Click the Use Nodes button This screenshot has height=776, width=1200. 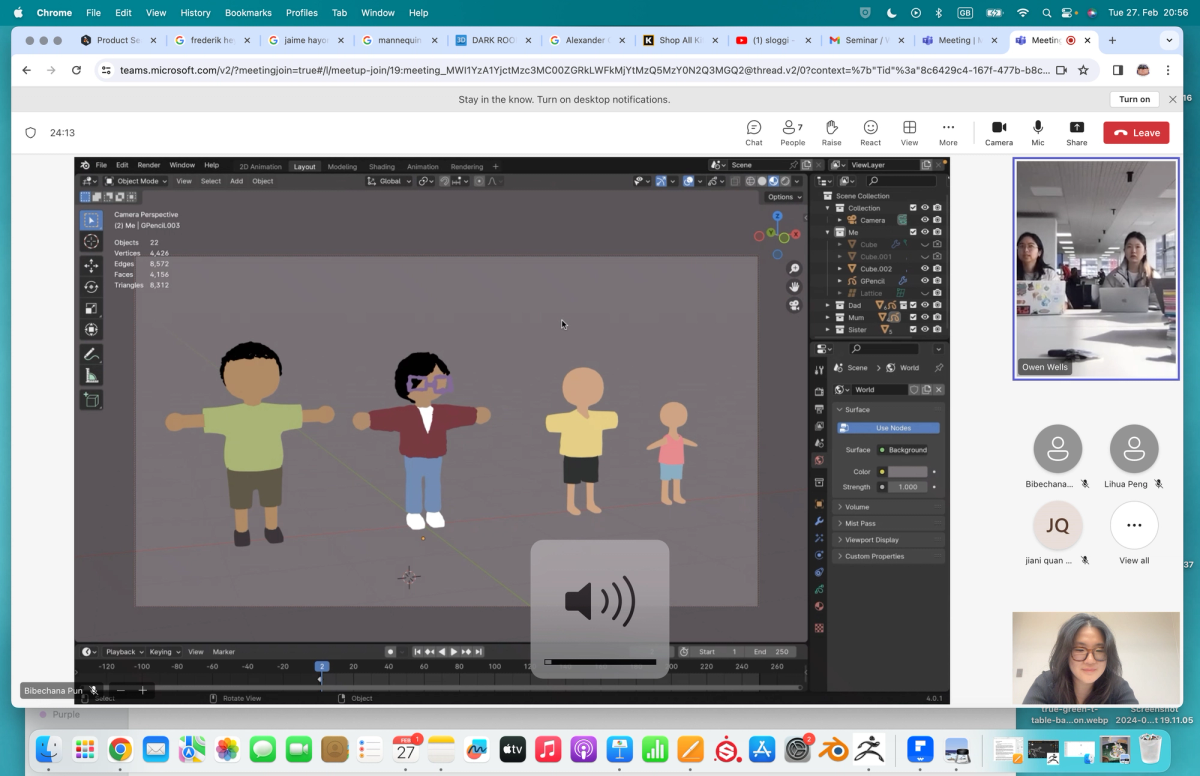(888, 428)
